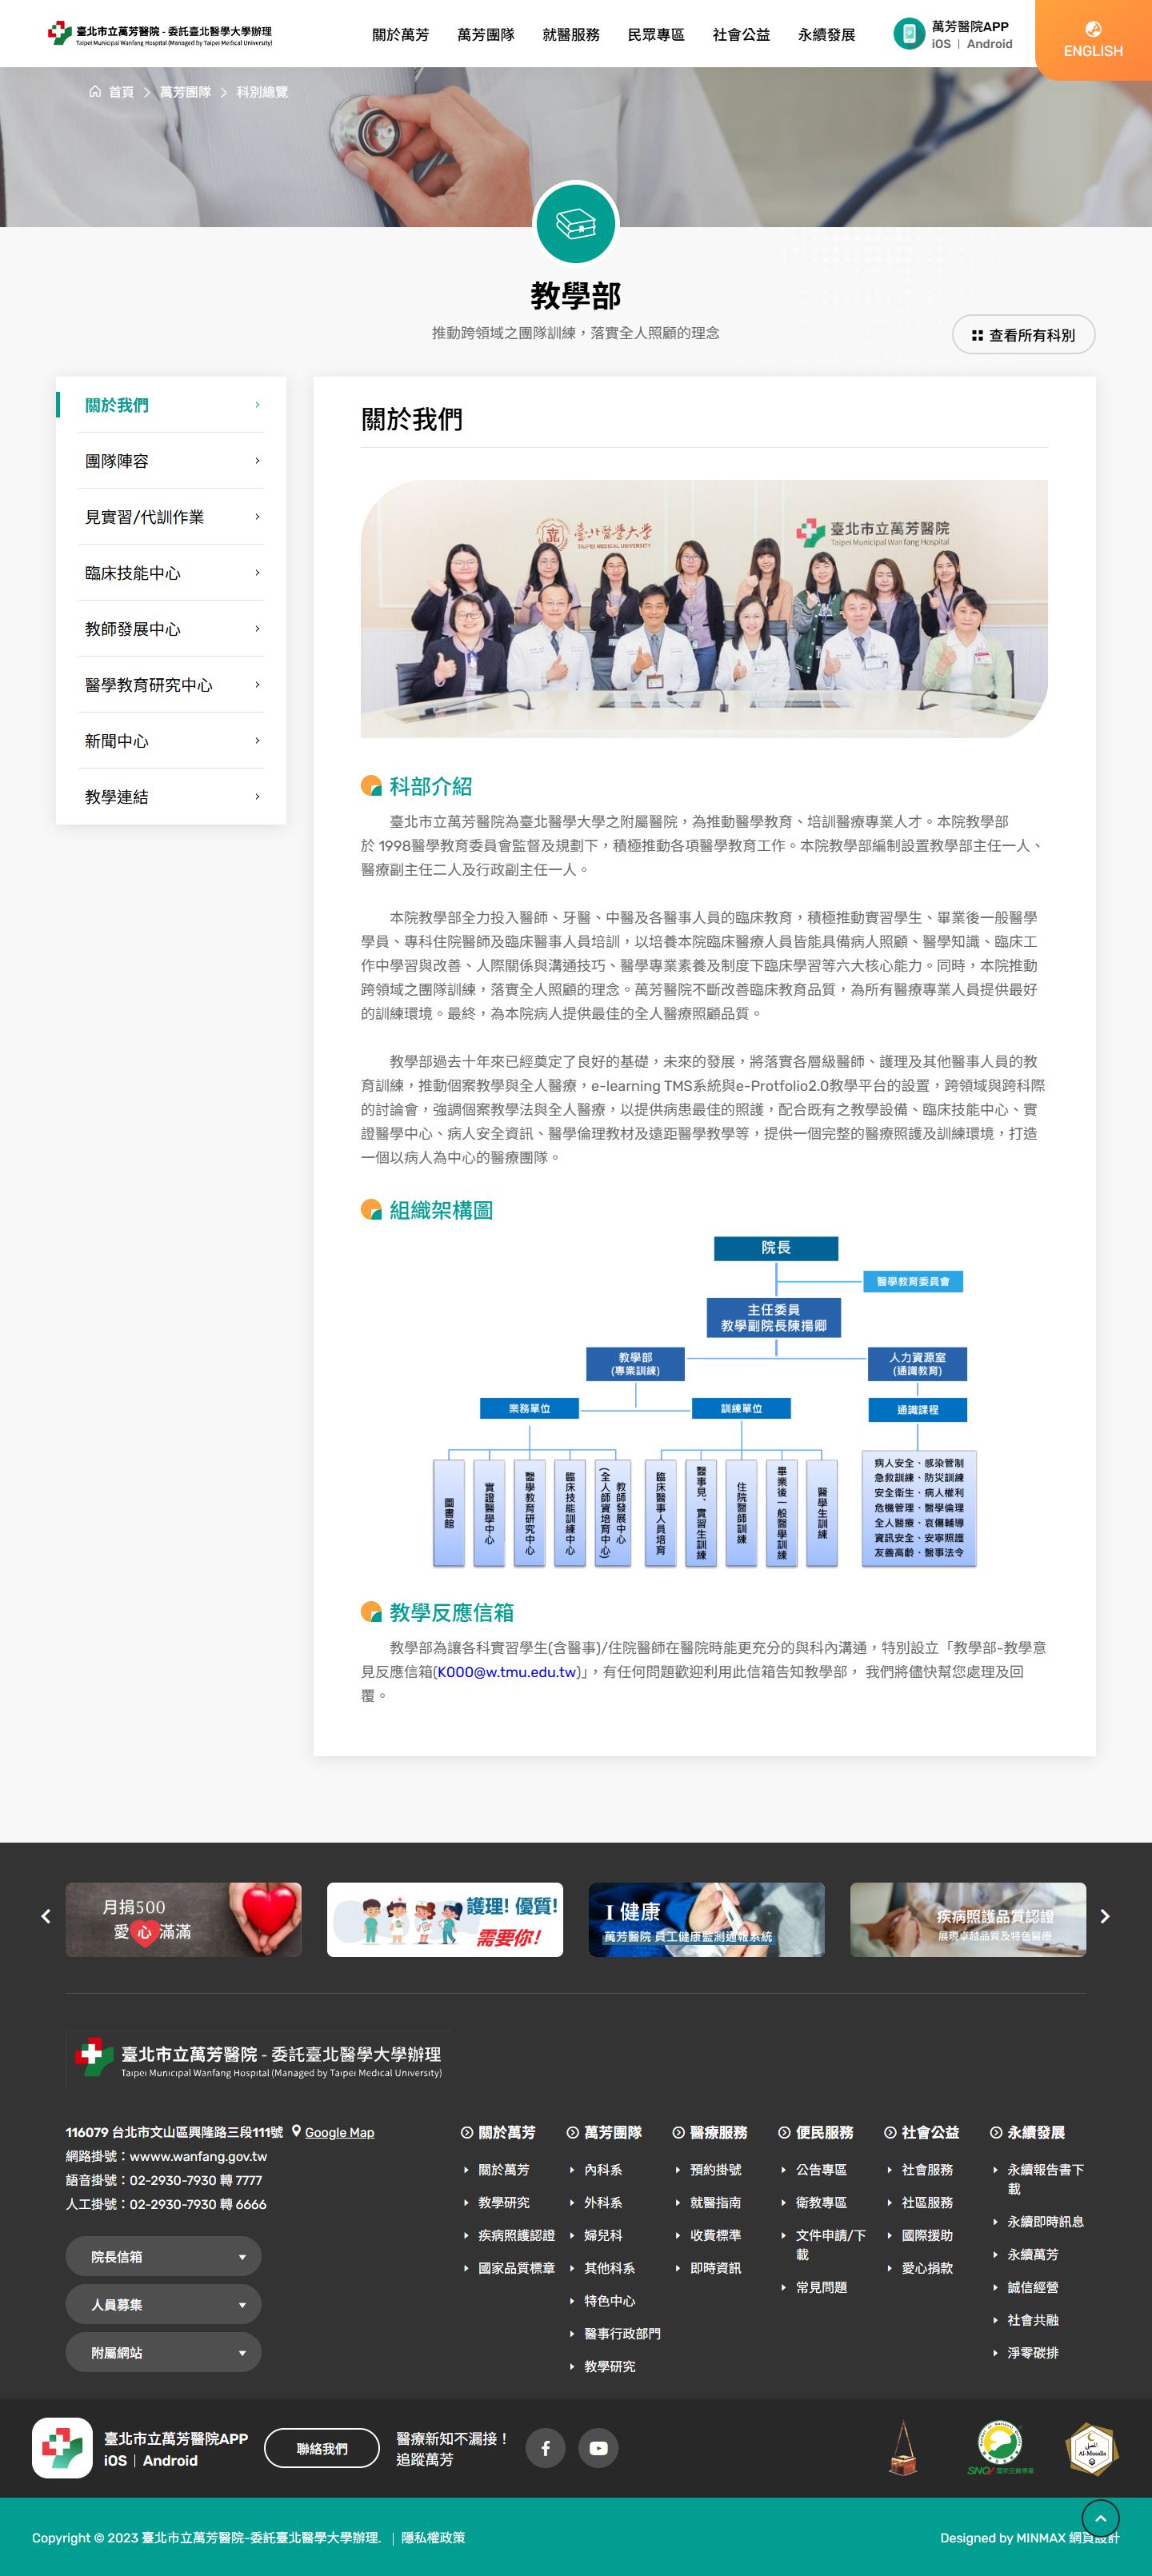1152x2576 pixels.
Task: Open 永續發展 top menu
Action: point(826,34)
